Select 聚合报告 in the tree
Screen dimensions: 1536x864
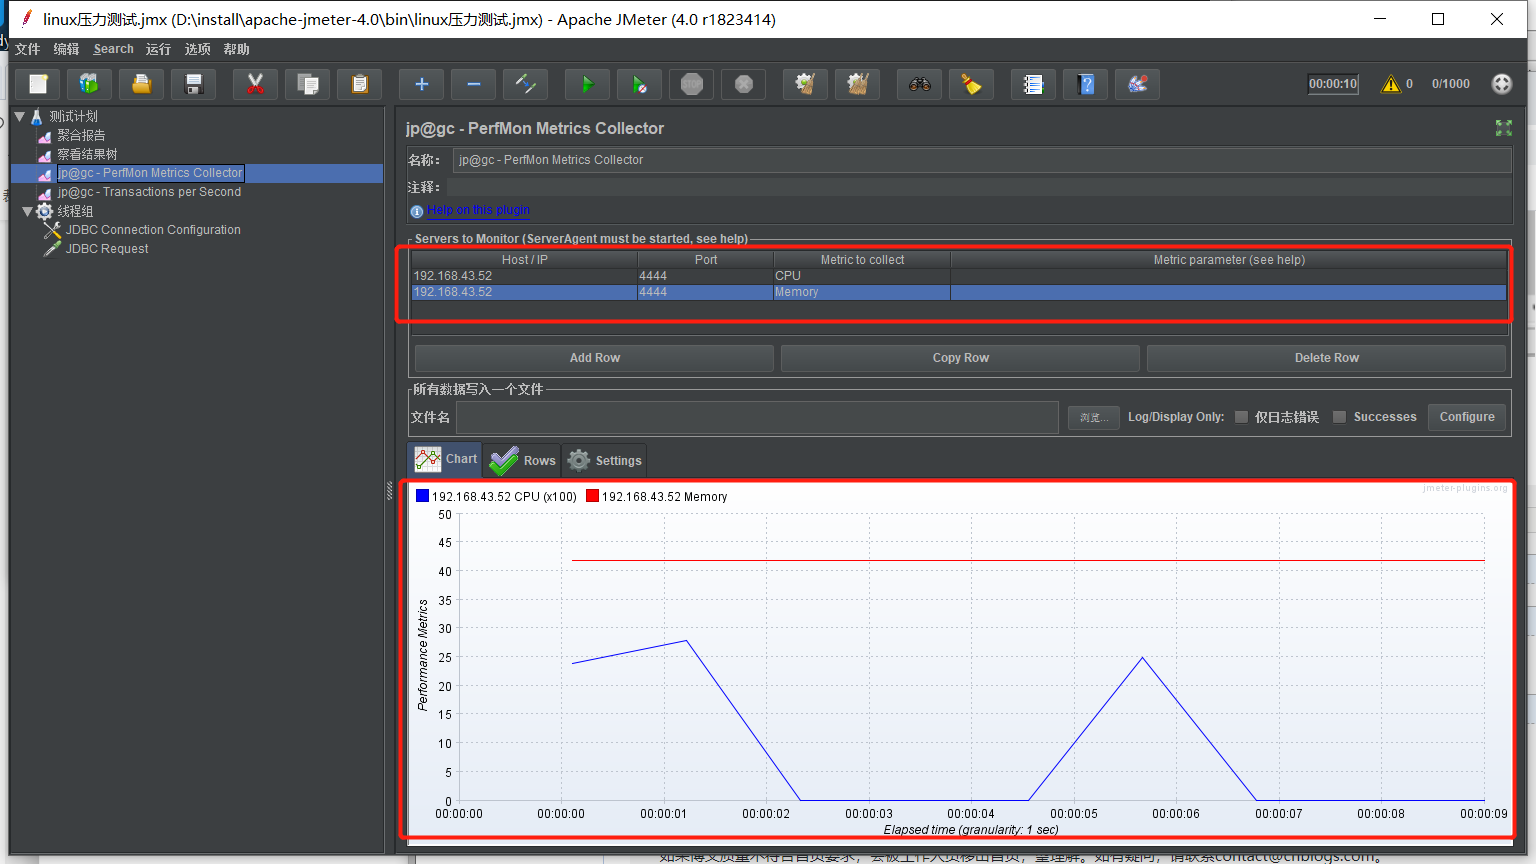(x=81, y=135)
